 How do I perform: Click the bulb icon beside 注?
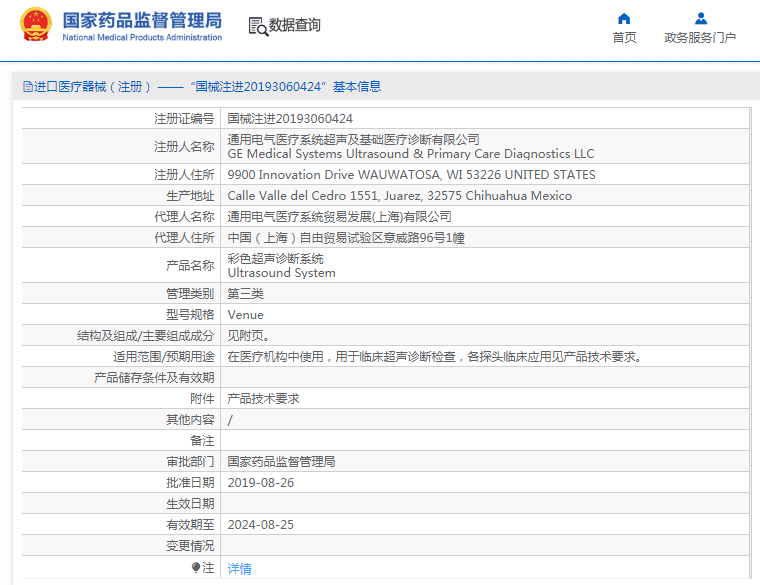coord(196,567)
